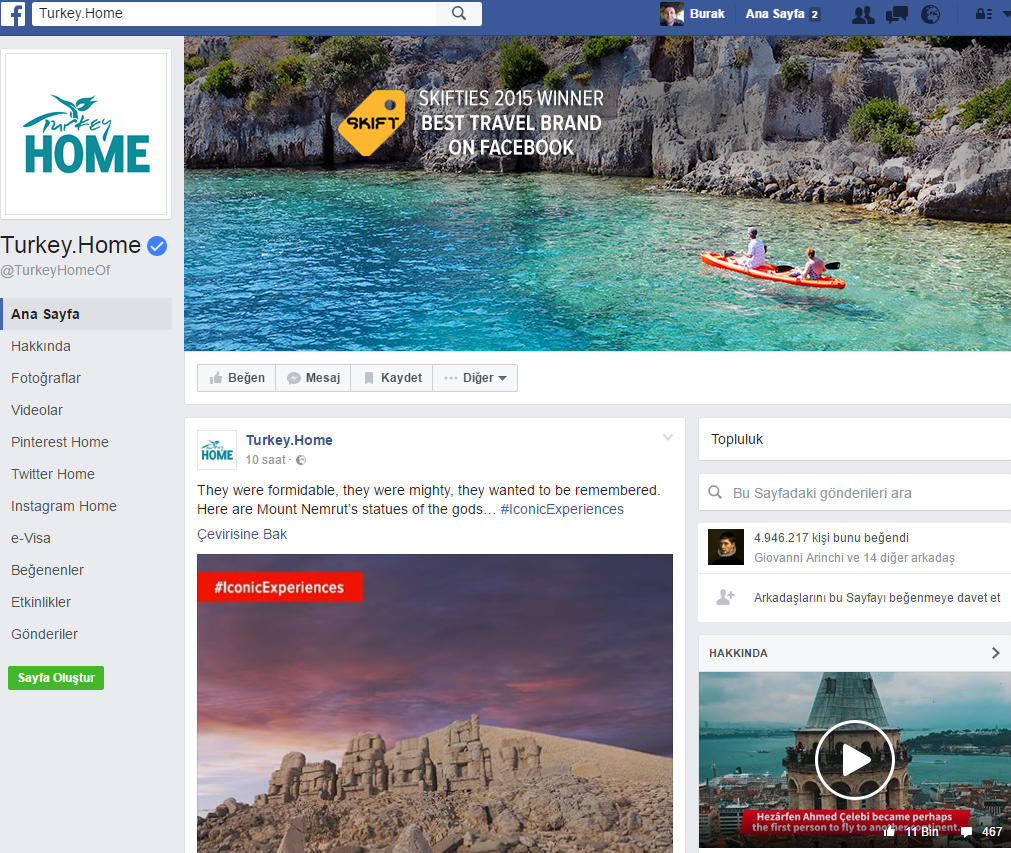The height and width of the screenshot is (853, 1011).
Task: Select Ana Sayfa in the sidebar
Action: [x=86, y=314]
